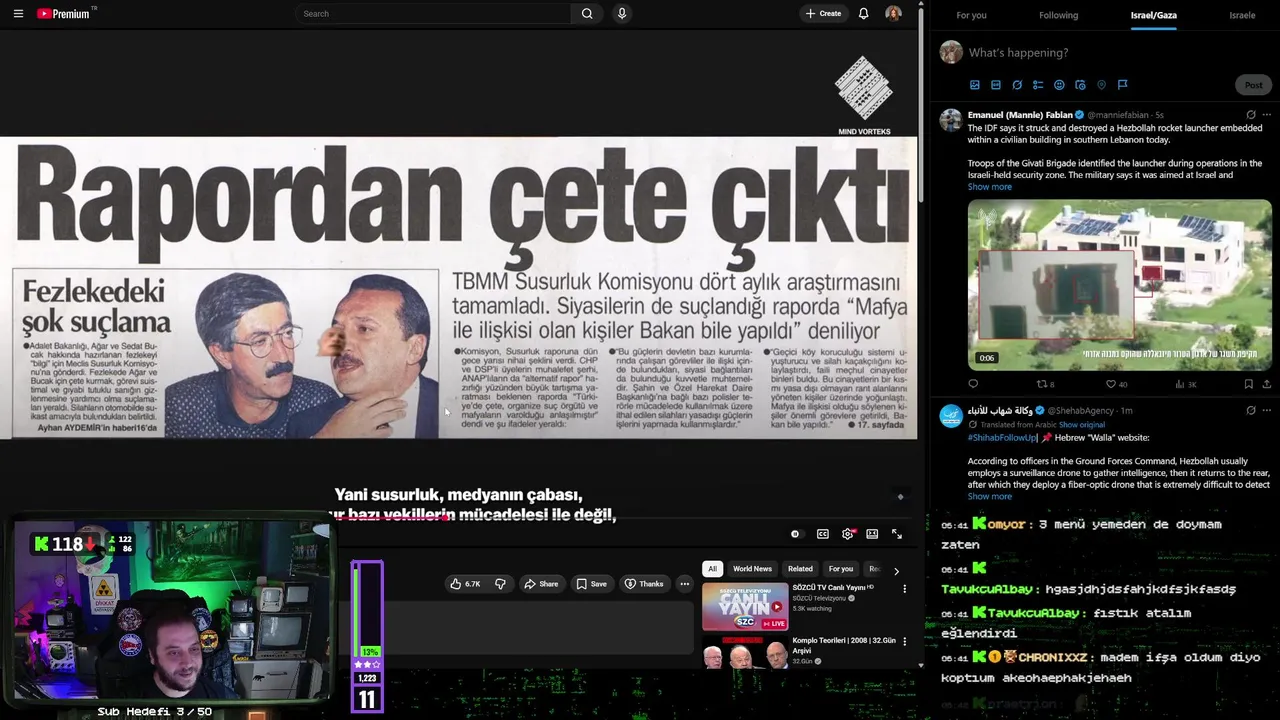Repost Emanuel Fabian's post with 8 reposts

point(1045,384)
